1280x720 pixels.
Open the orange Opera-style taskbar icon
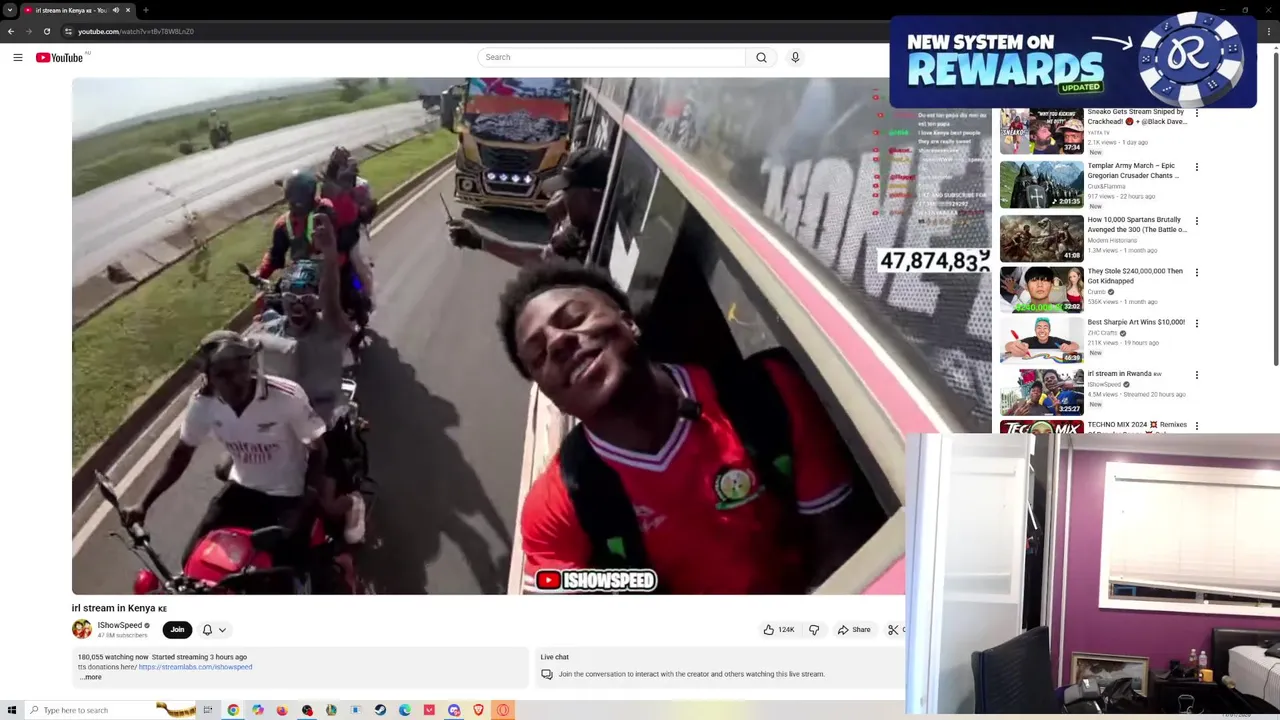[503, 710]
